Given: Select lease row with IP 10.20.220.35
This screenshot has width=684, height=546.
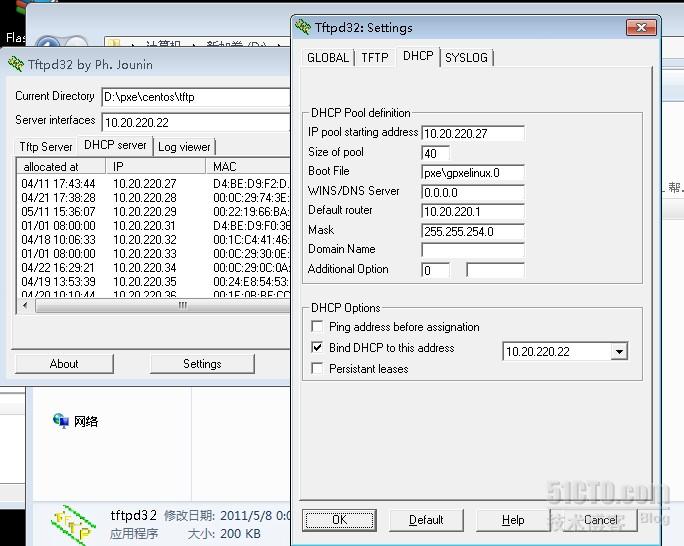Looking at the screenshot, I should pos(154,281).
